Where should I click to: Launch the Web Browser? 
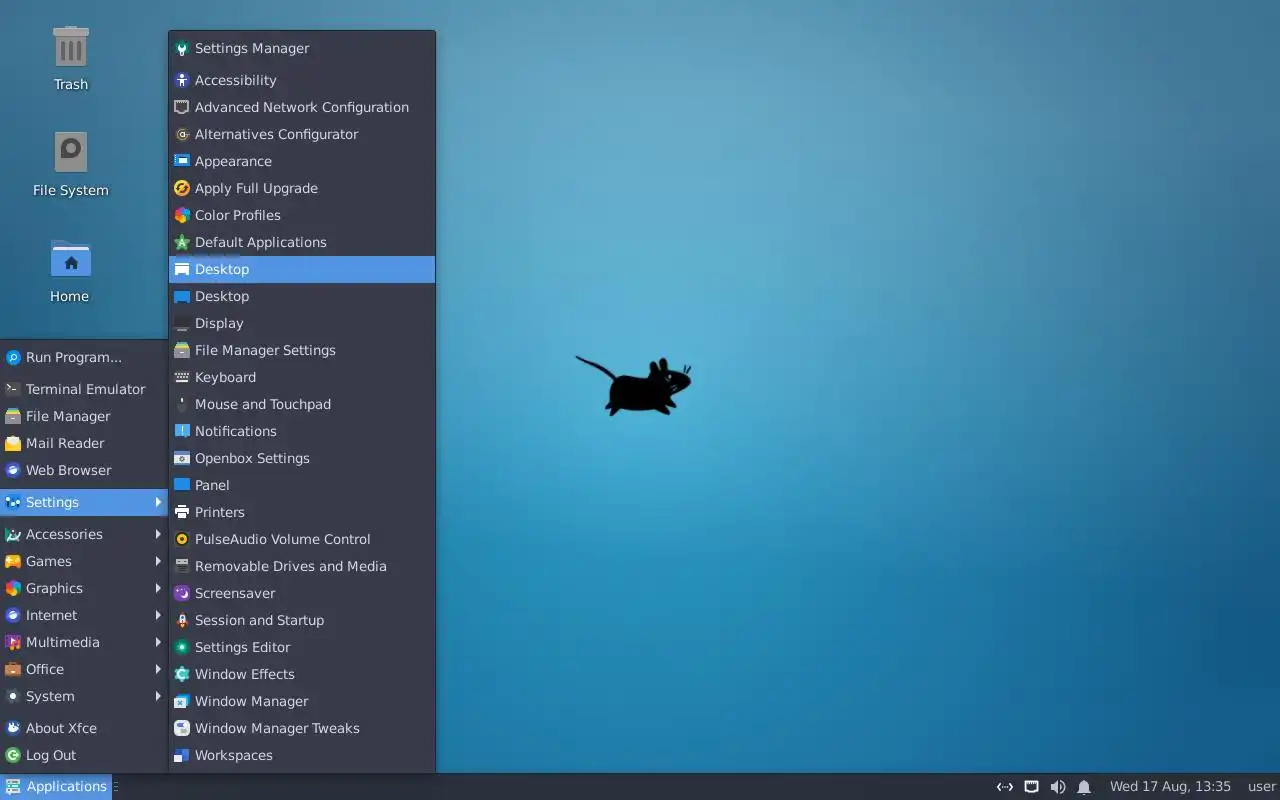pos(84,470)
